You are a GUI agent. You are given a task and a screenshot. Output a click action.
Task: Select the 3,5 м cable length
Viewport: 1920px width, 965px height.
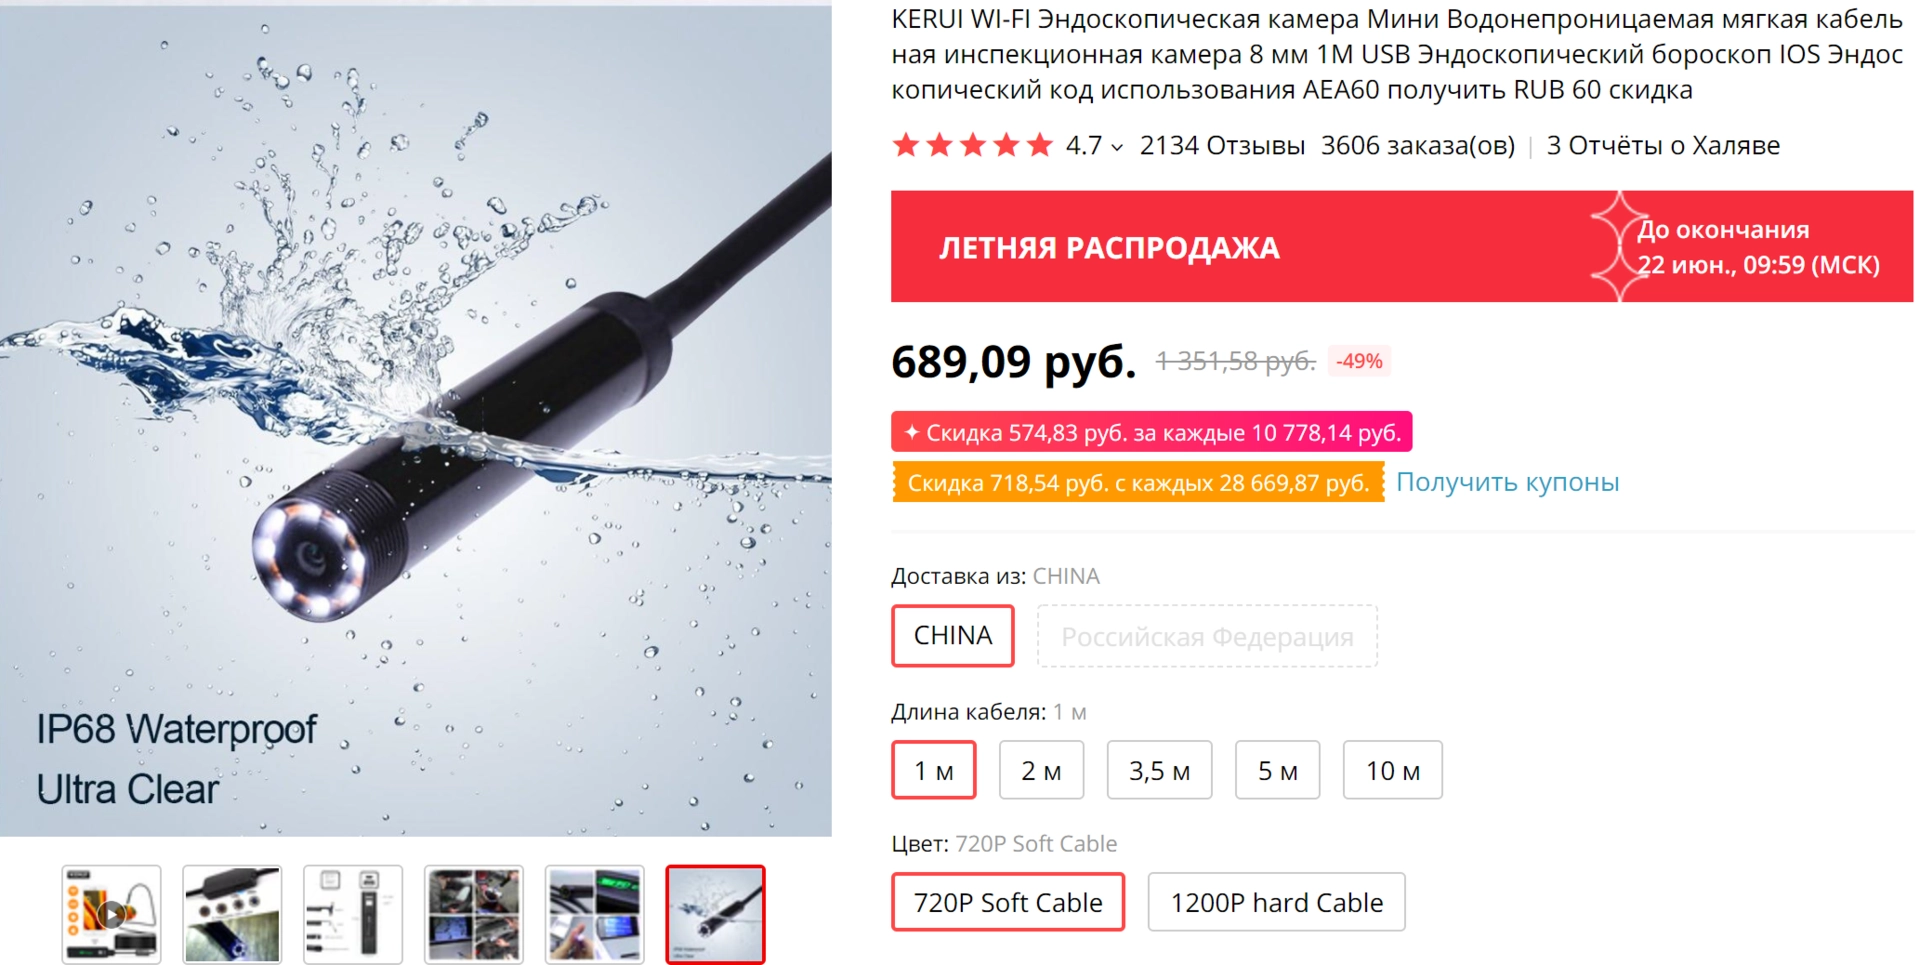[x=1159, y=770]
